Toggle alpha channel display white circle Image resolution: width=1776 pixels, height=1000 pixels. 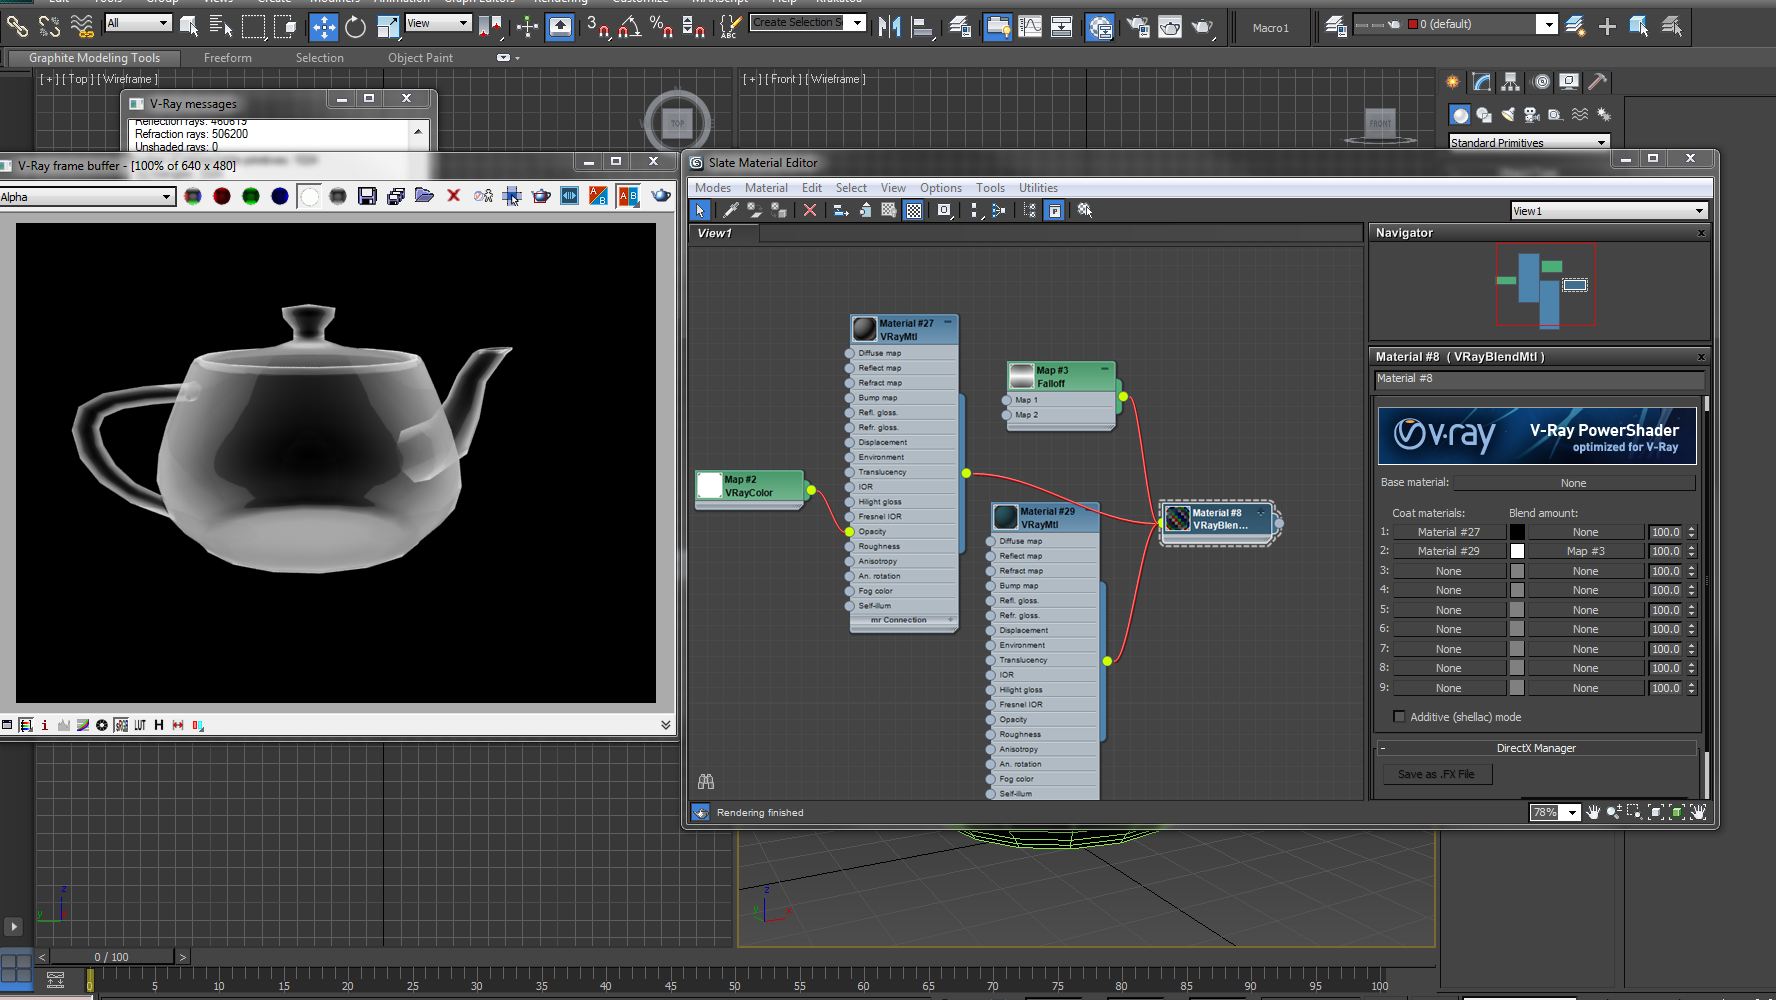(x=309, y=196)
